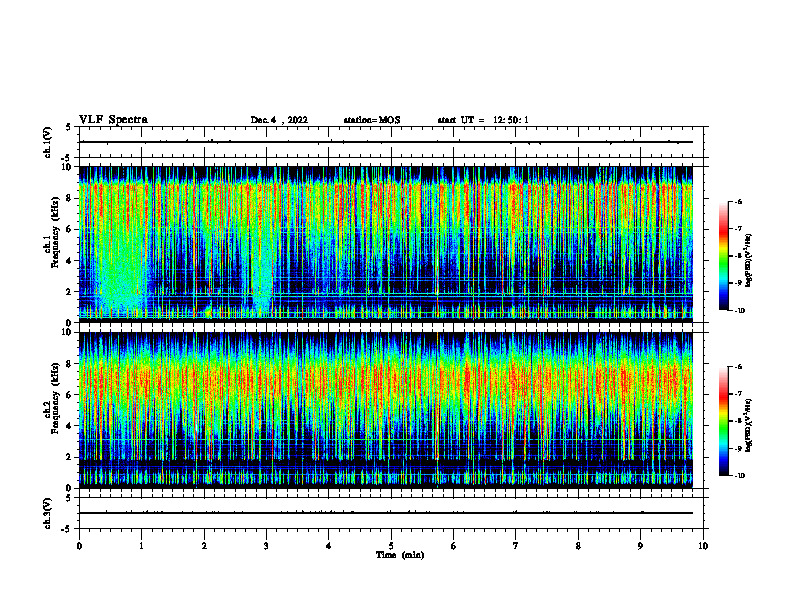Click the "5" tick on time axis
This screenshot has width=792, height=612.
[391, 546]
